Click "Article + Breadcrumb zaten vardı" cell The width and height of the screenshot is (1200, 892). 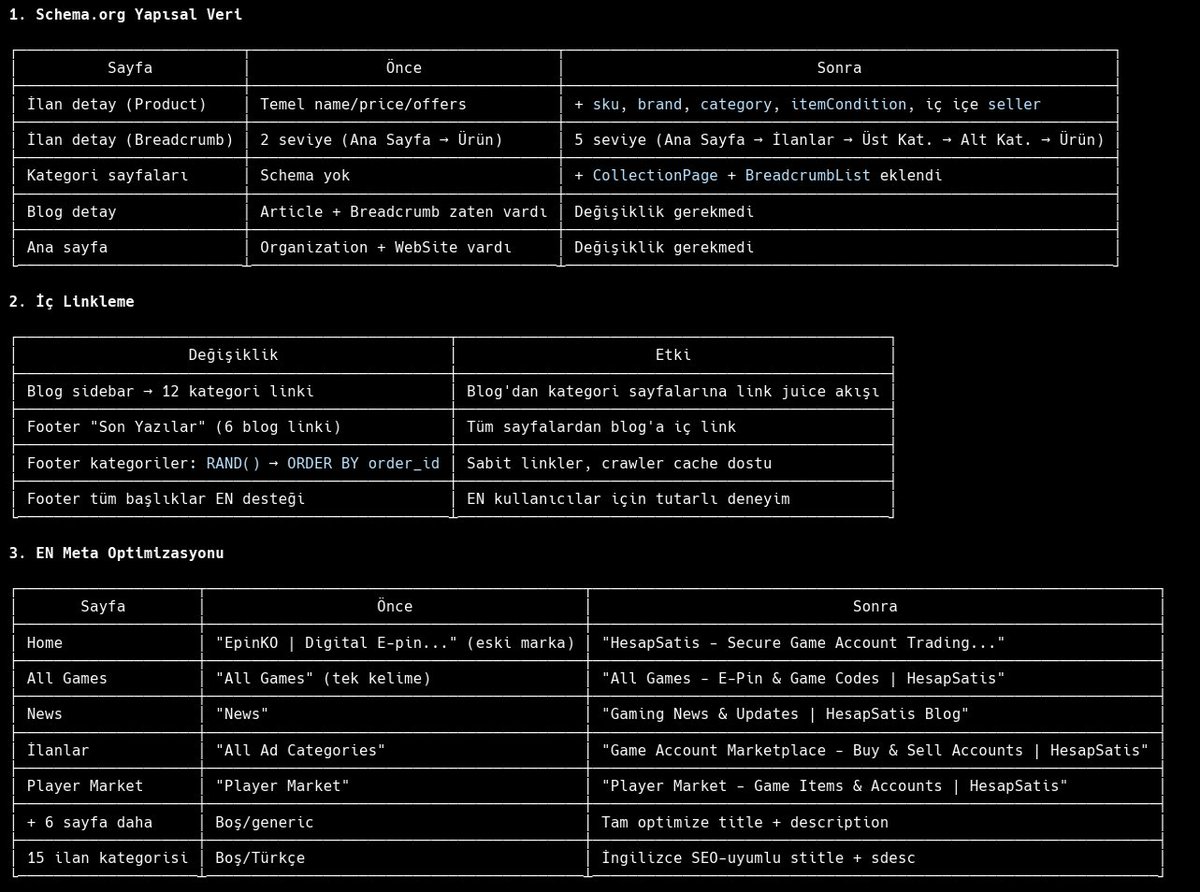pyautogui.click(x=404, y=211)
